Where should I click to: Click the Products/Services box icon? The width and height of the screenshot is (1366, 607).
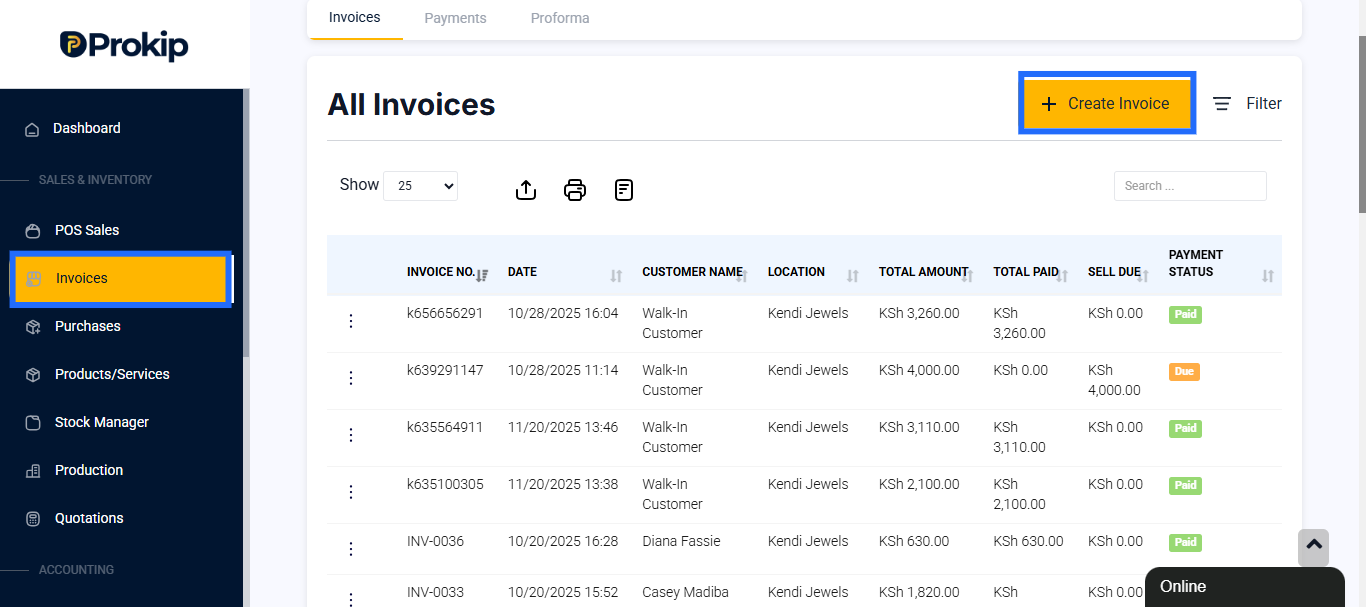(33, 374)
